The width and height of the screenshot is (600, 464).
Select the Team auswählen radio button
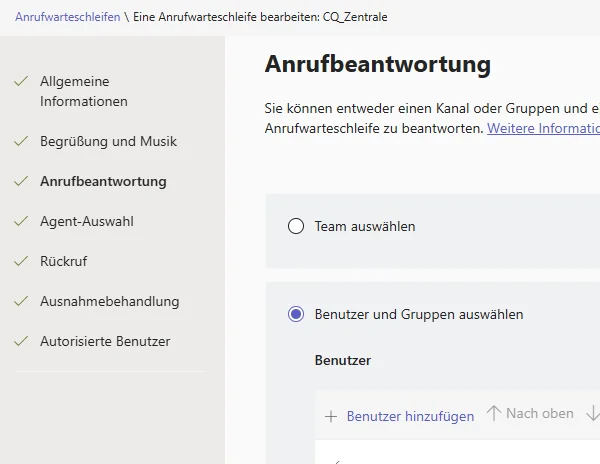296,226
